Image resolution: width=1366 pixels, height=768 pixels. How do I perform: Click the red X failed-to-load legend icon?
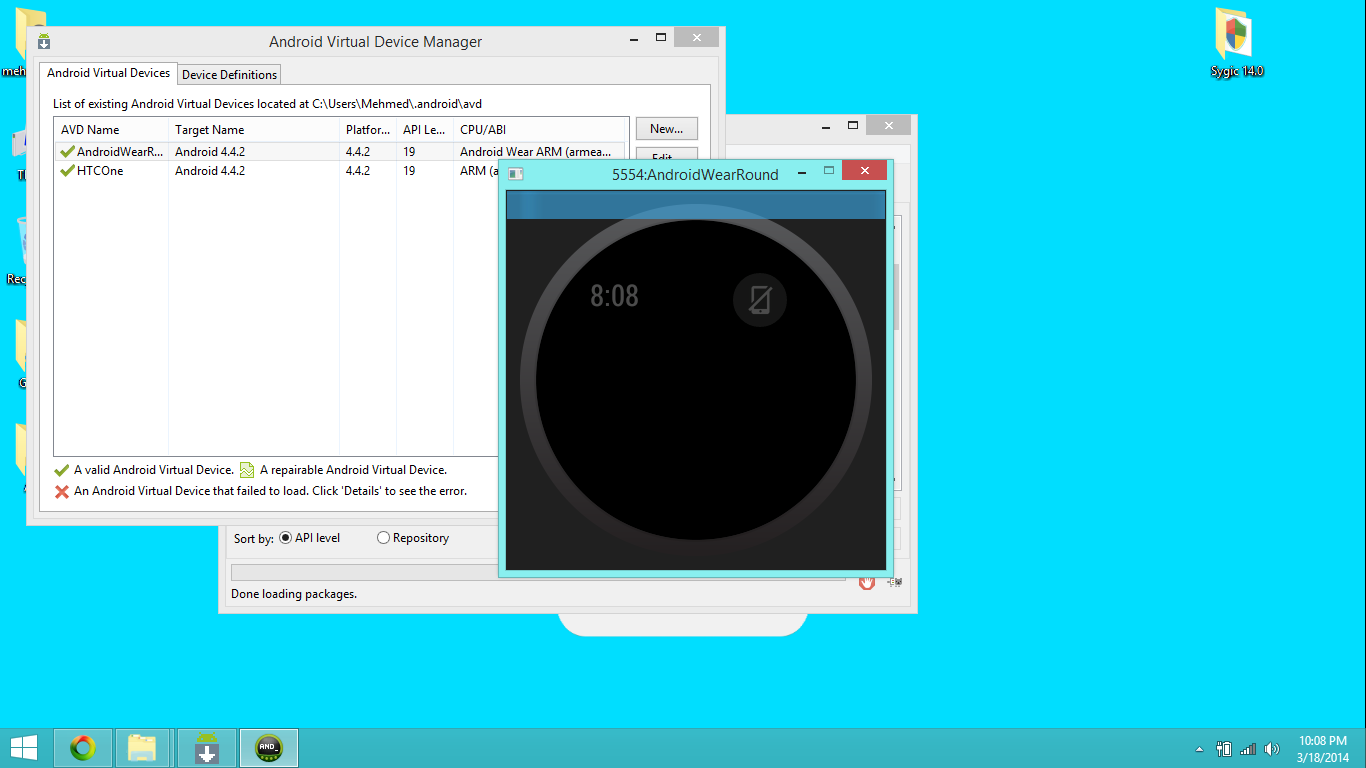pos(62,492)
